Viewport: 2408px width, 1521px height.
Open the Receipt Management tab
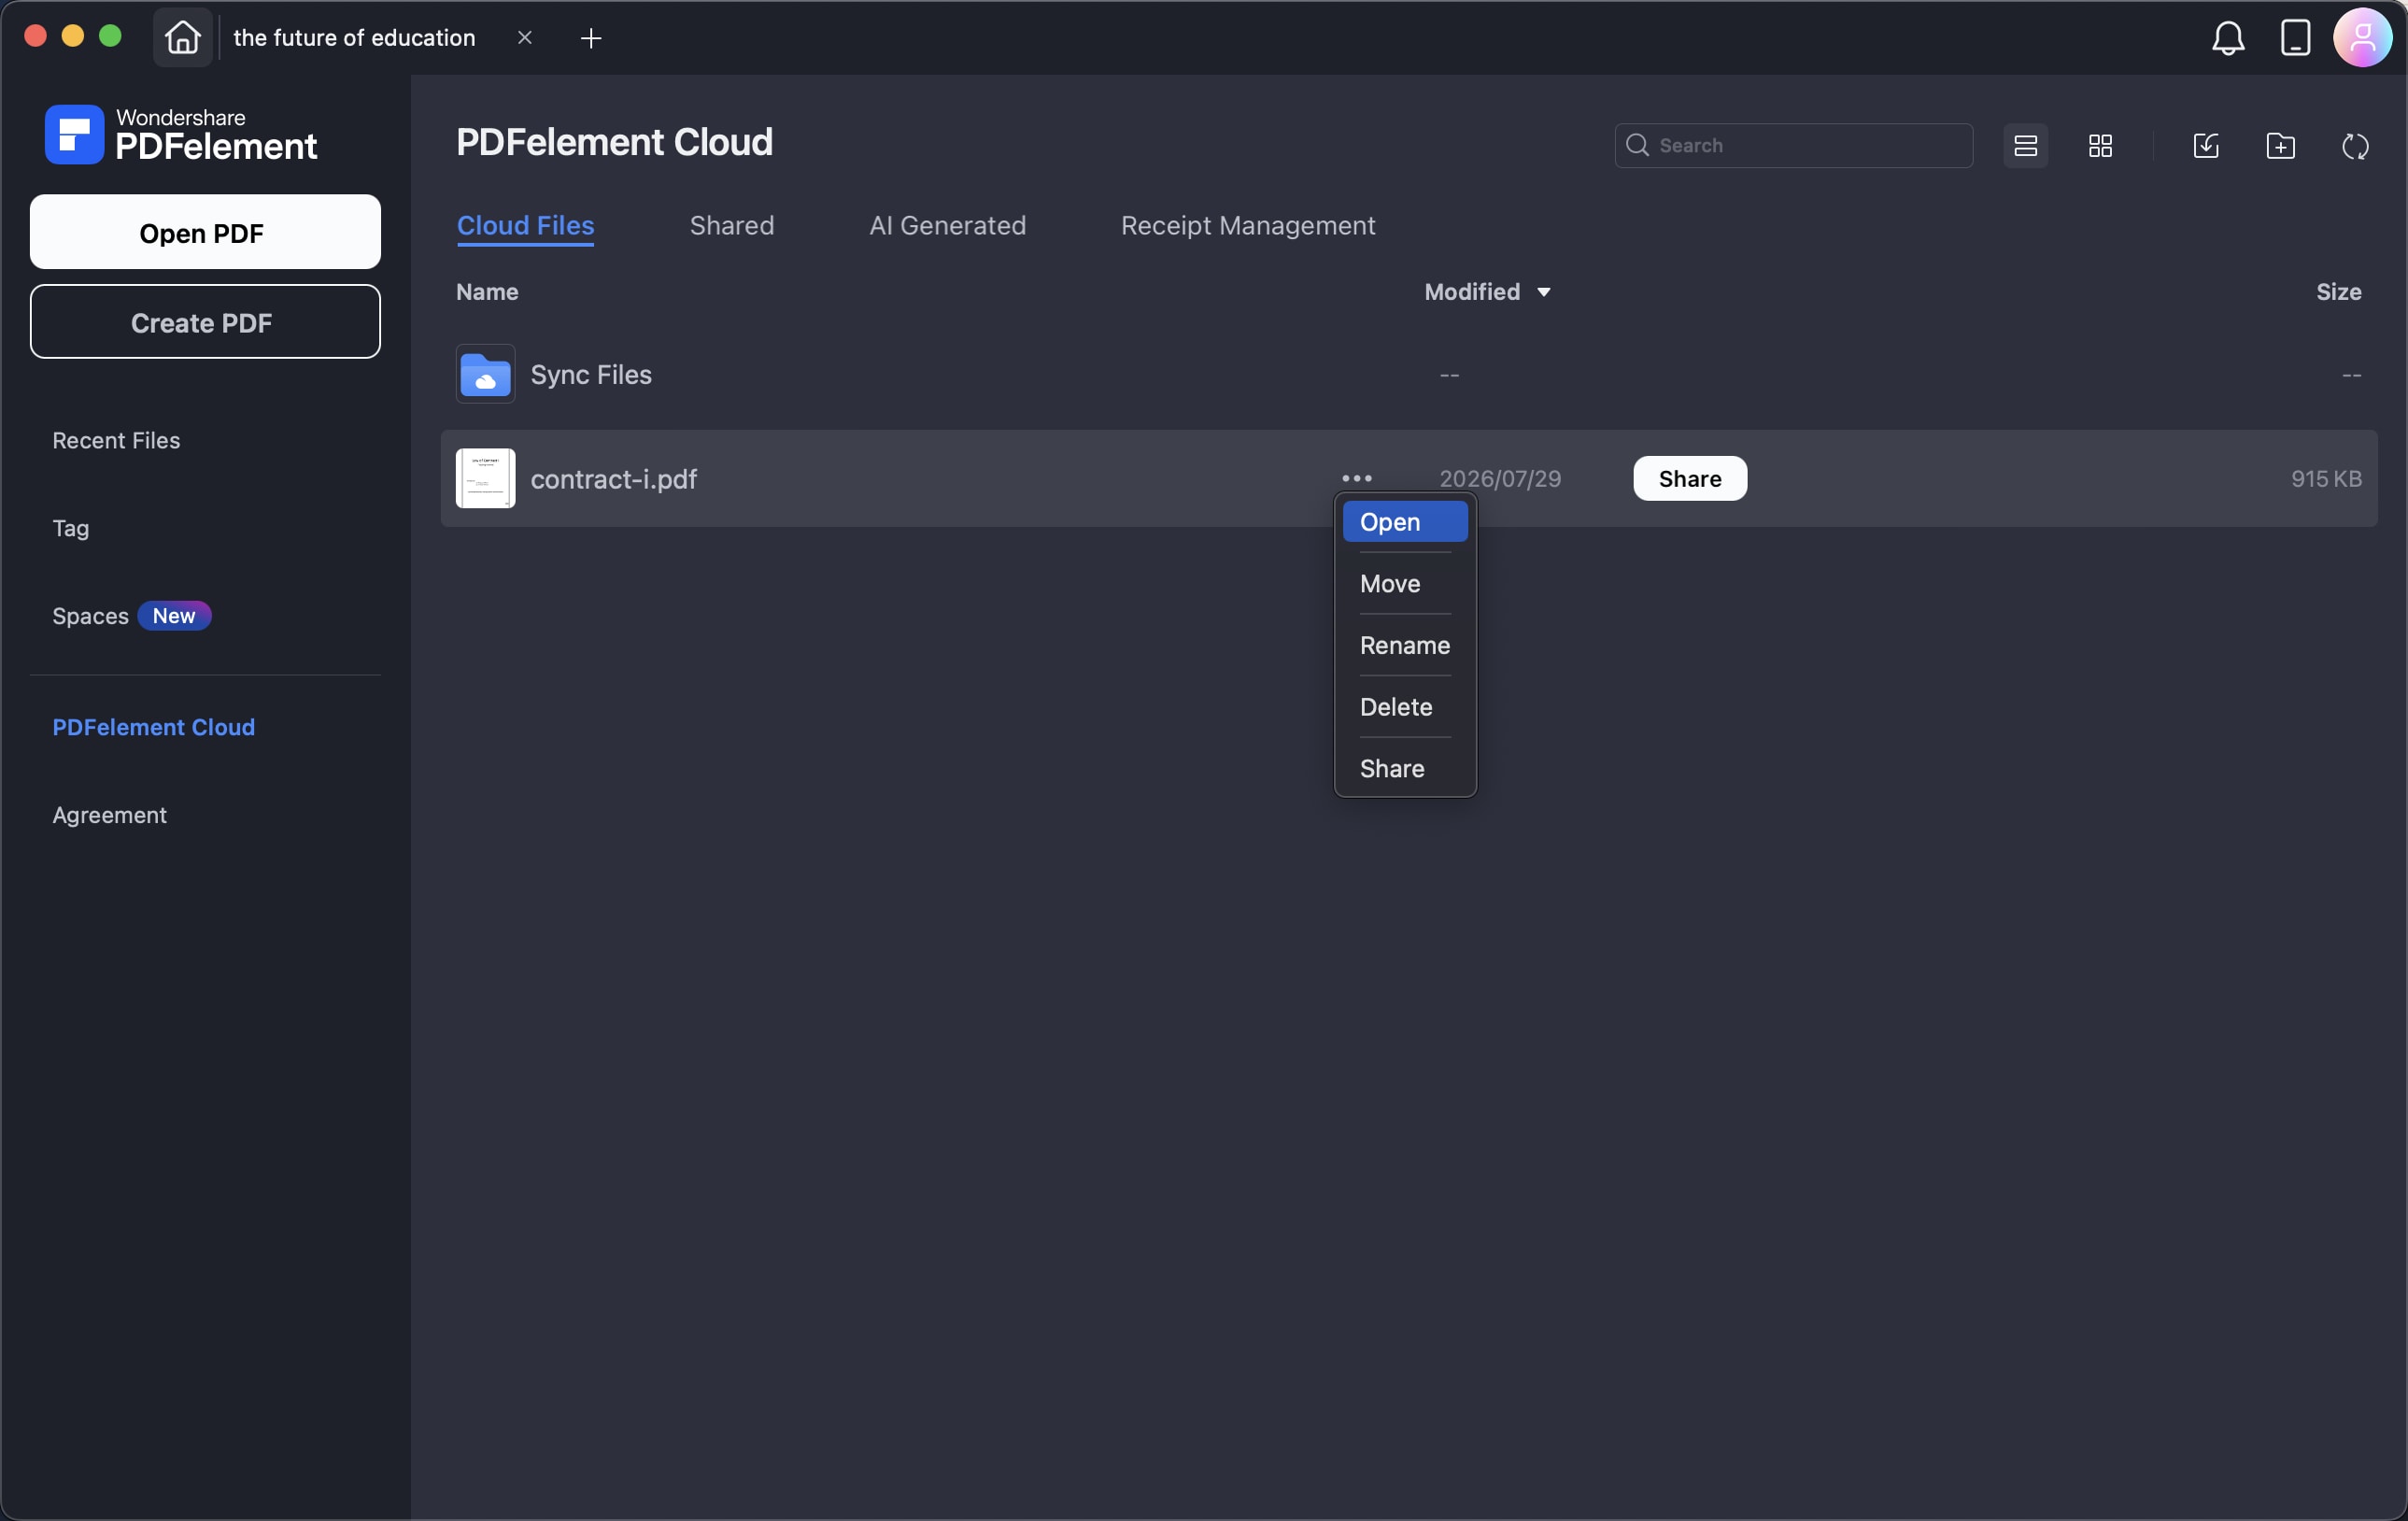tap(1247, 226)
